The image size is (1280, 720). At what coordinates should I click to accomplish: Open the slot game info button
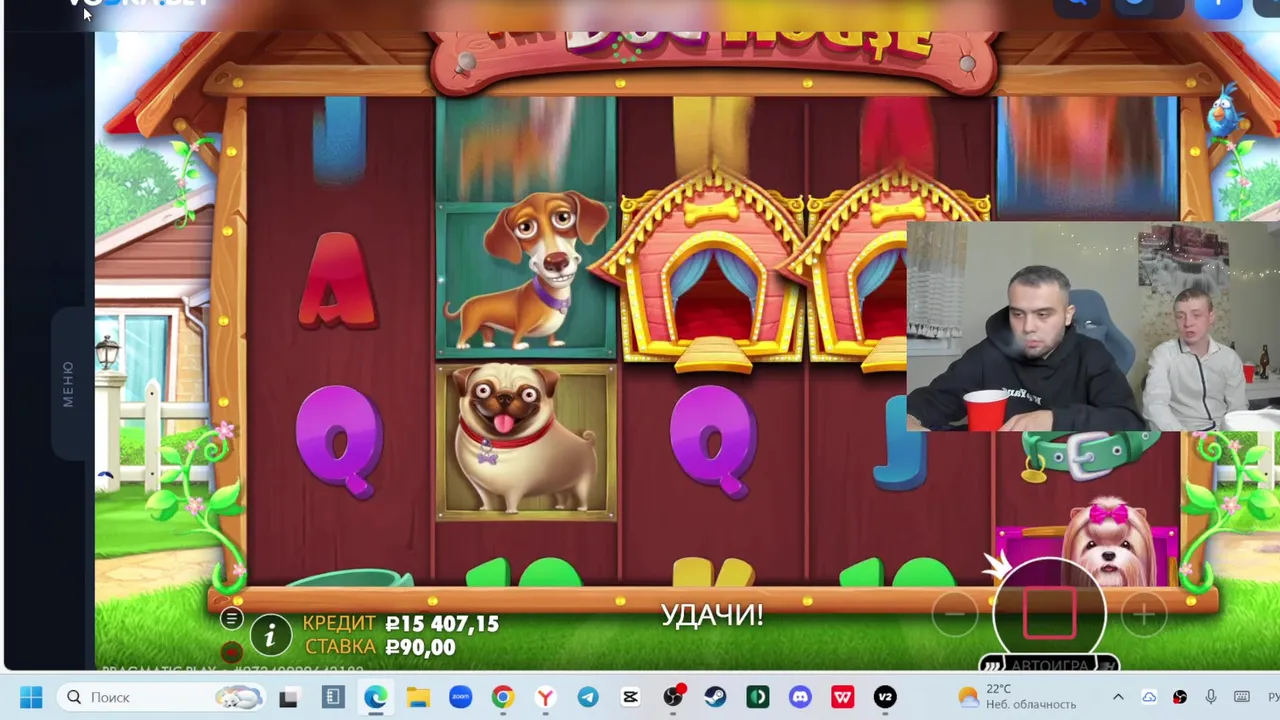pos(270,634)
